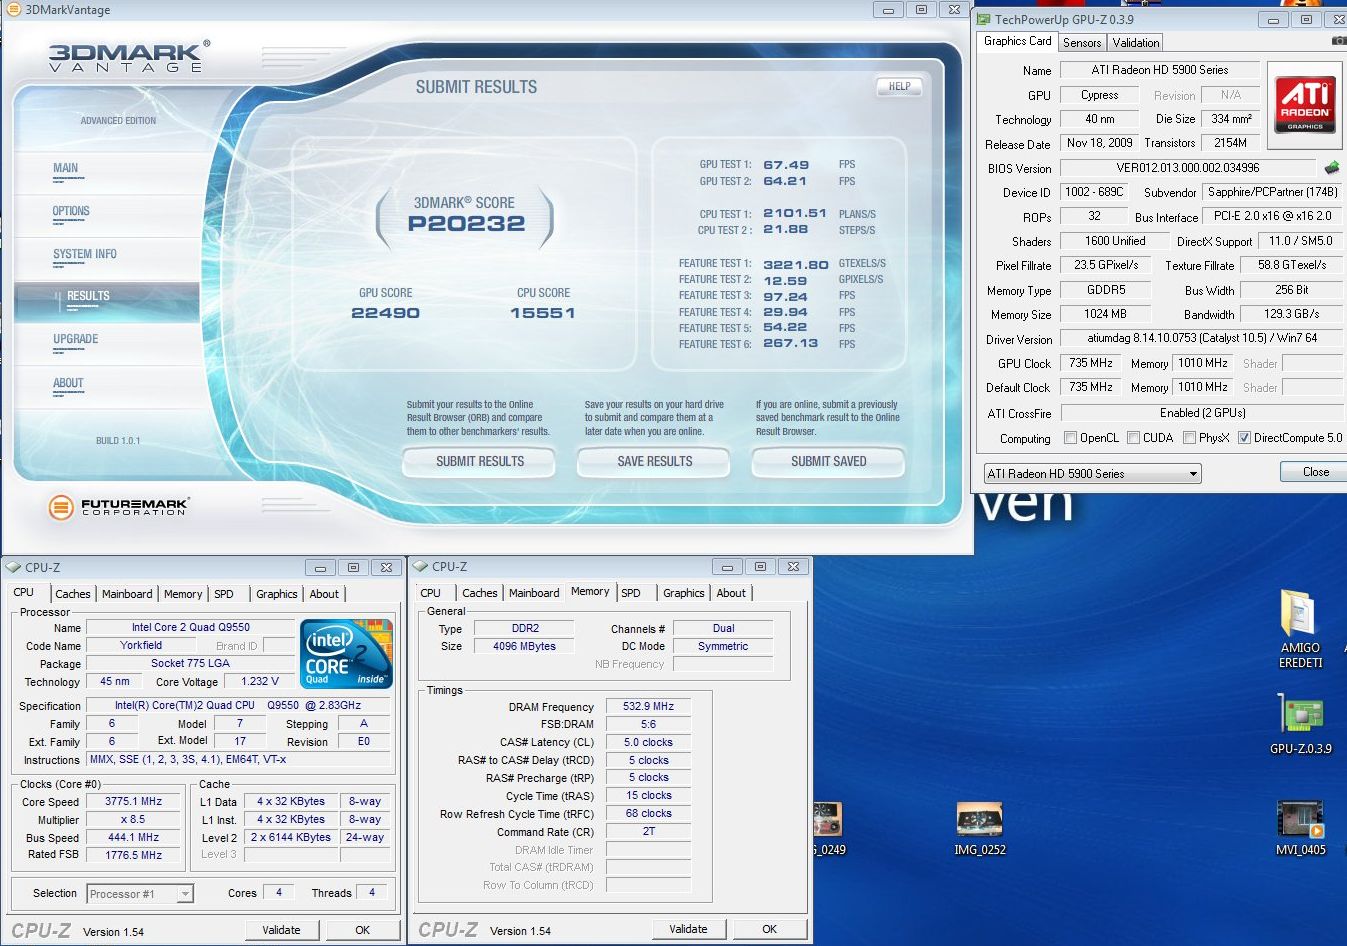Click the SAVE RESULTS button

coord(654,462)
